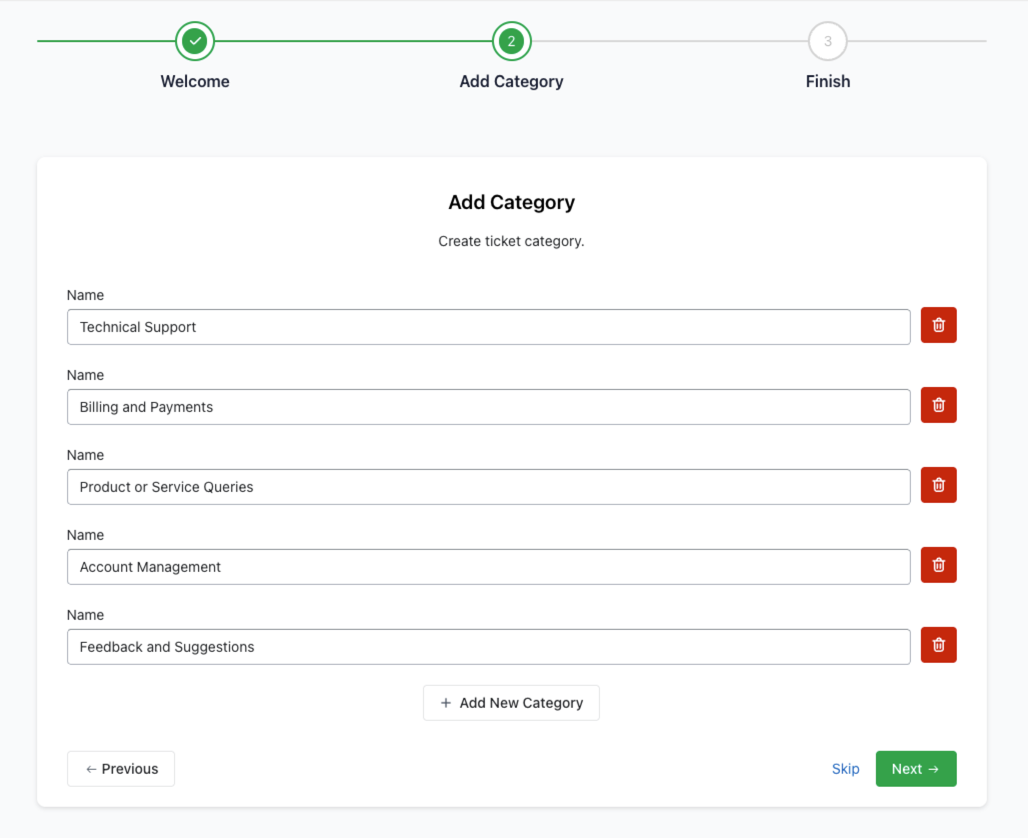The width and height of the screenshot is (1028, 838).
Task: Remove the Product or Service Queries category
Action: 938,485
